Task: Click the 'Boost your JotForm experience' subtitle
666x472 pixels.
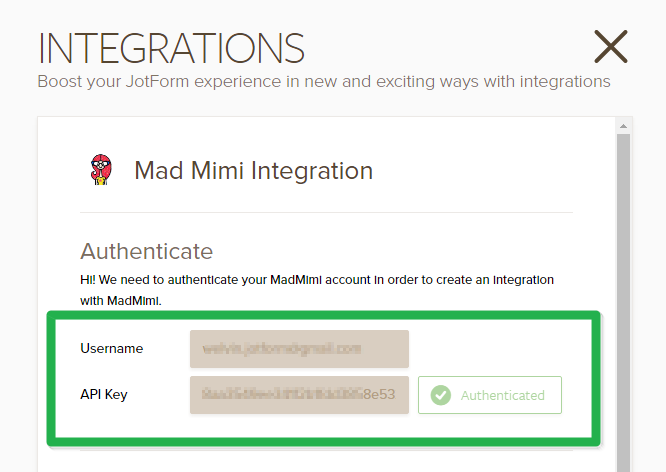Action: pos(323,81)
